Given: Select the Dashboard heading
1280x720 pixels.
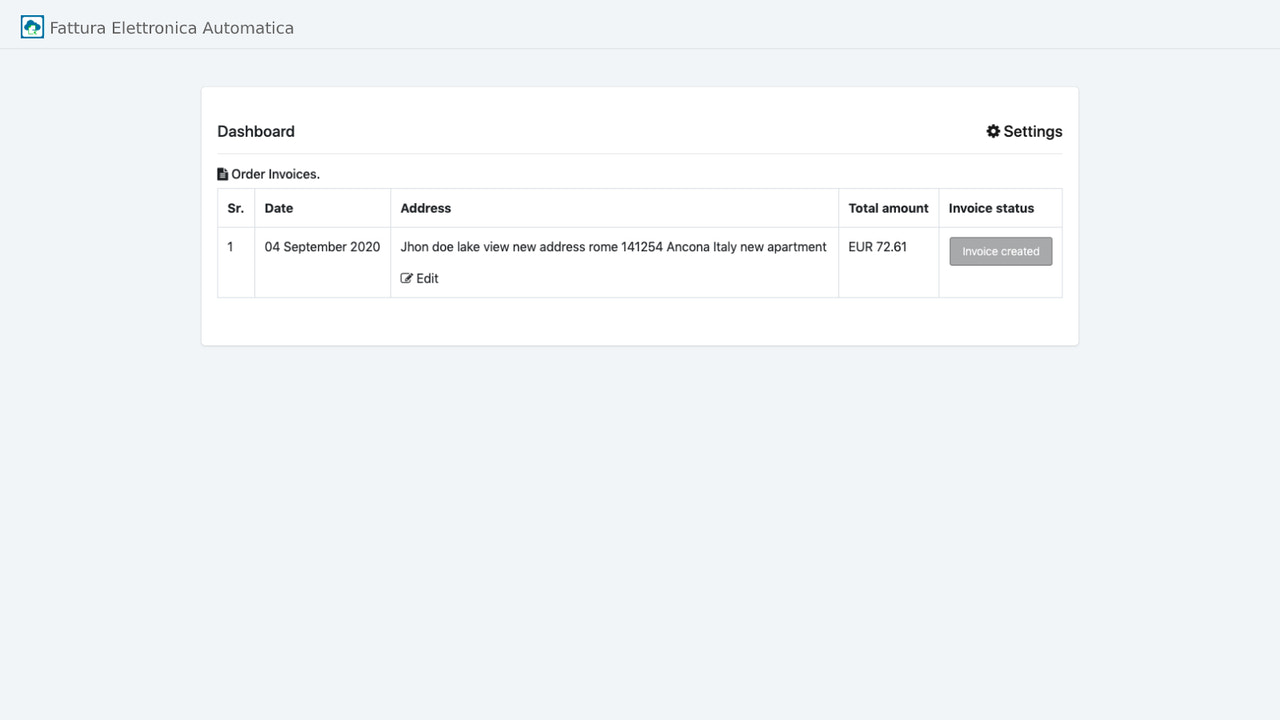Looking at the screenshot, I should [x=256, y=131].
